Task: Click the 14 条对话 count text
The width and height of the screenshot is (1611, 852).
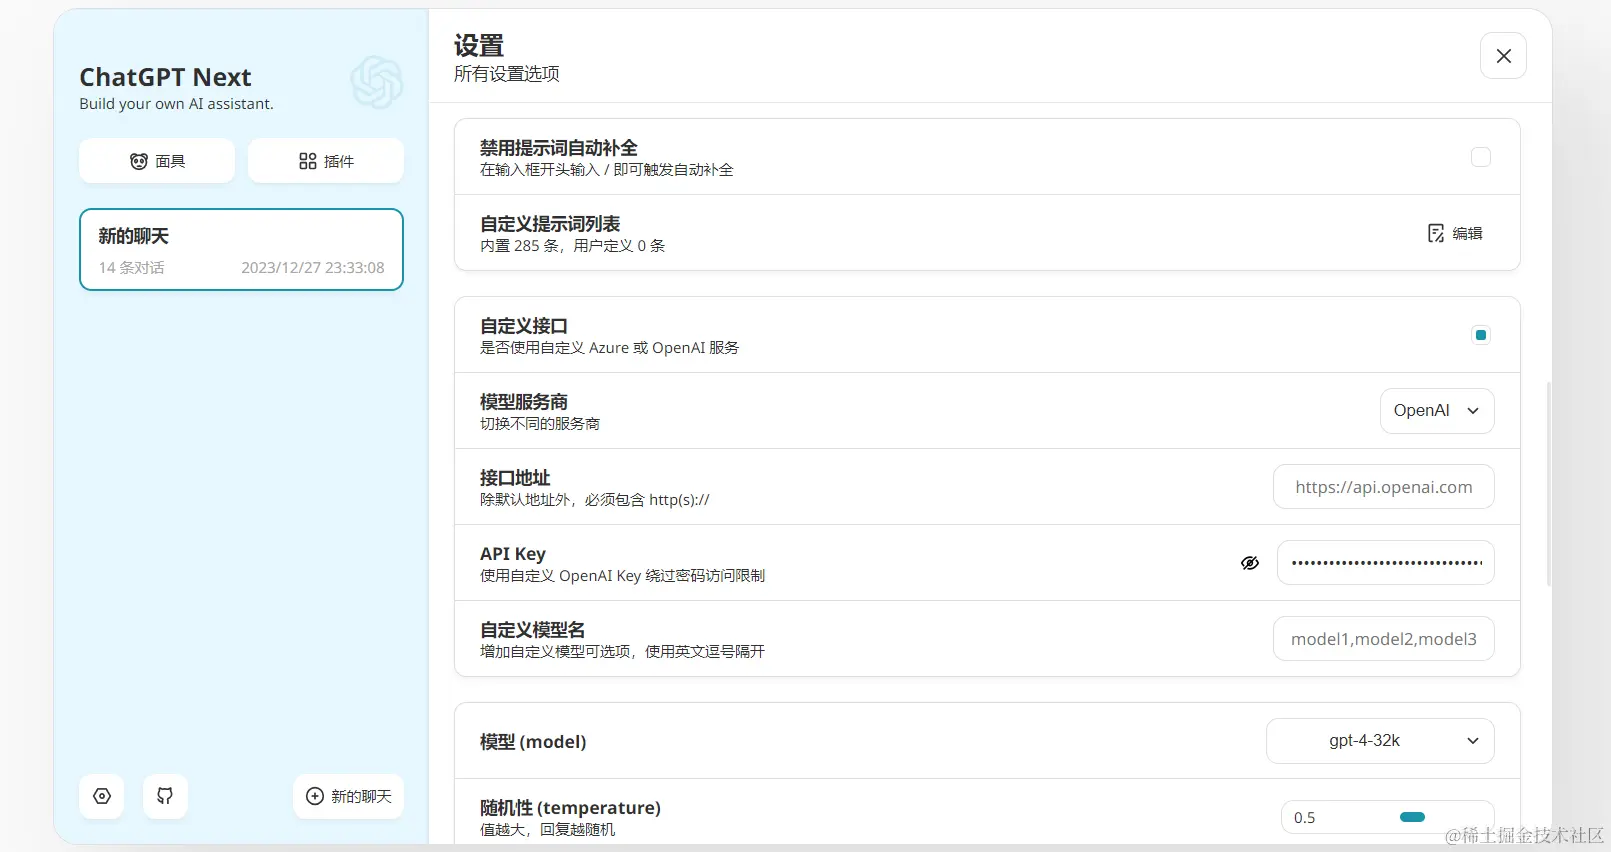Action: pos(131,268)
